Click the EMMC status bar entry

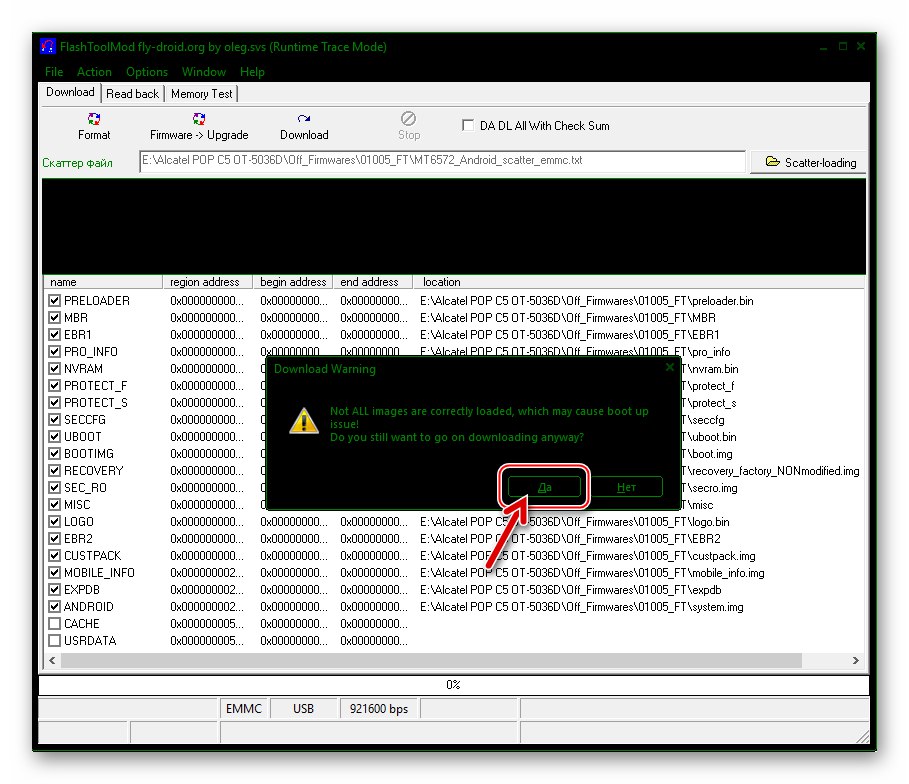[x=243, y=709]
